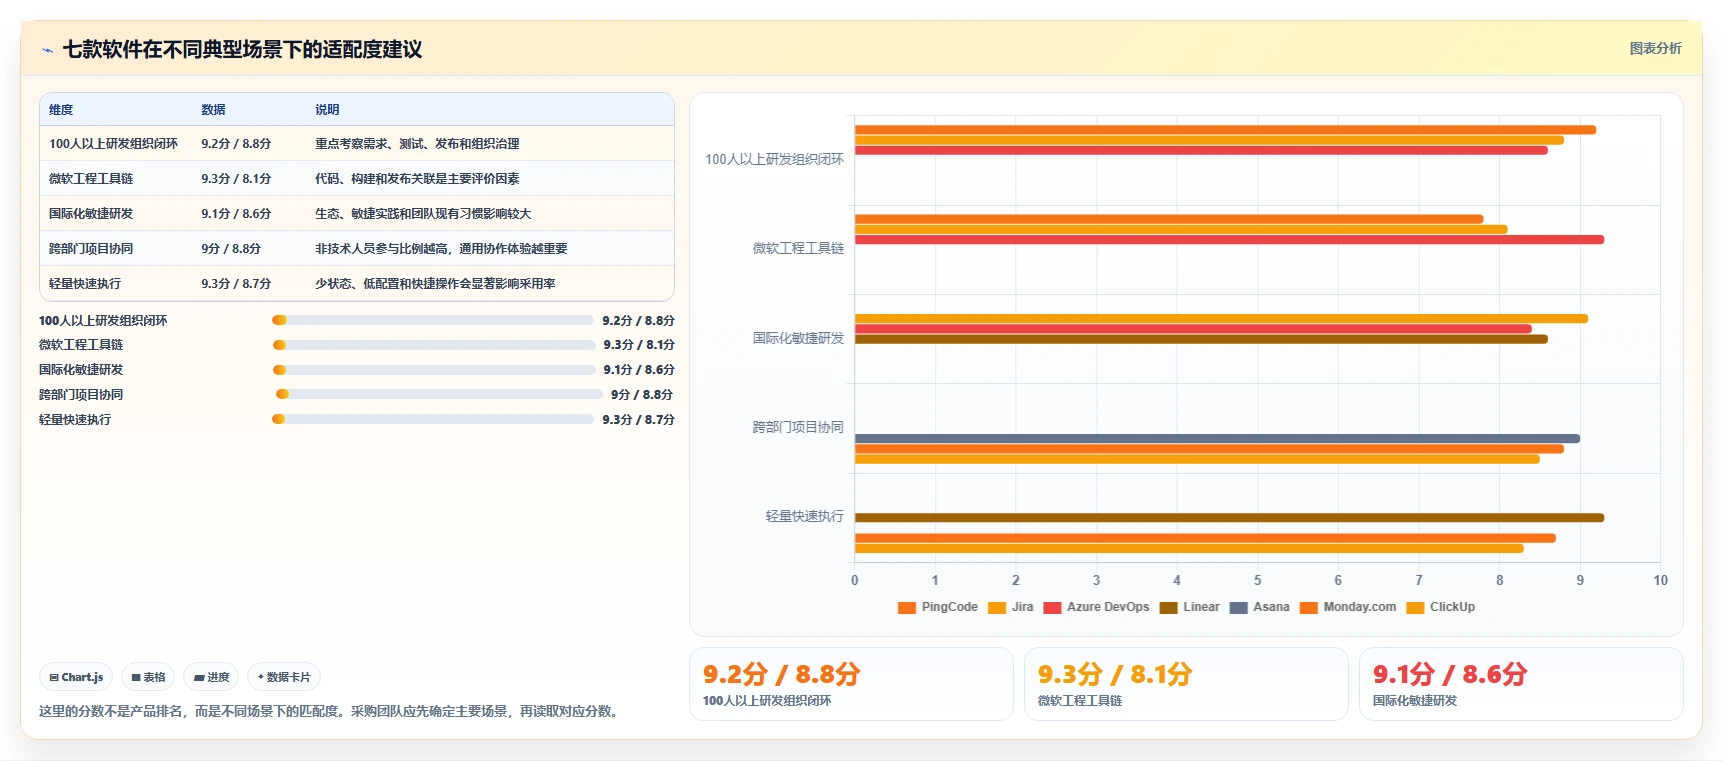Select table cell 100人以上研发组织闭环
This screenshot has width=1723, height=761.
coord(114,144)
